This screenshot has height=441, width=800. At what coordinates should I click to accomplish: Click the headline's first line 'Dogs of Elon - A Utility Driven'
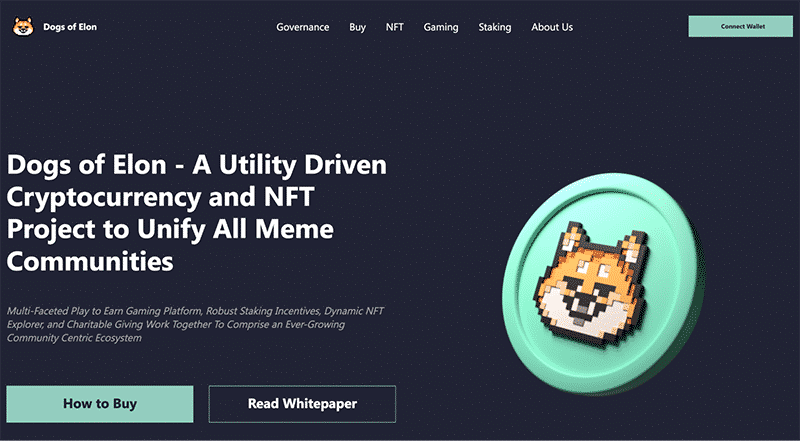(196, 165)
